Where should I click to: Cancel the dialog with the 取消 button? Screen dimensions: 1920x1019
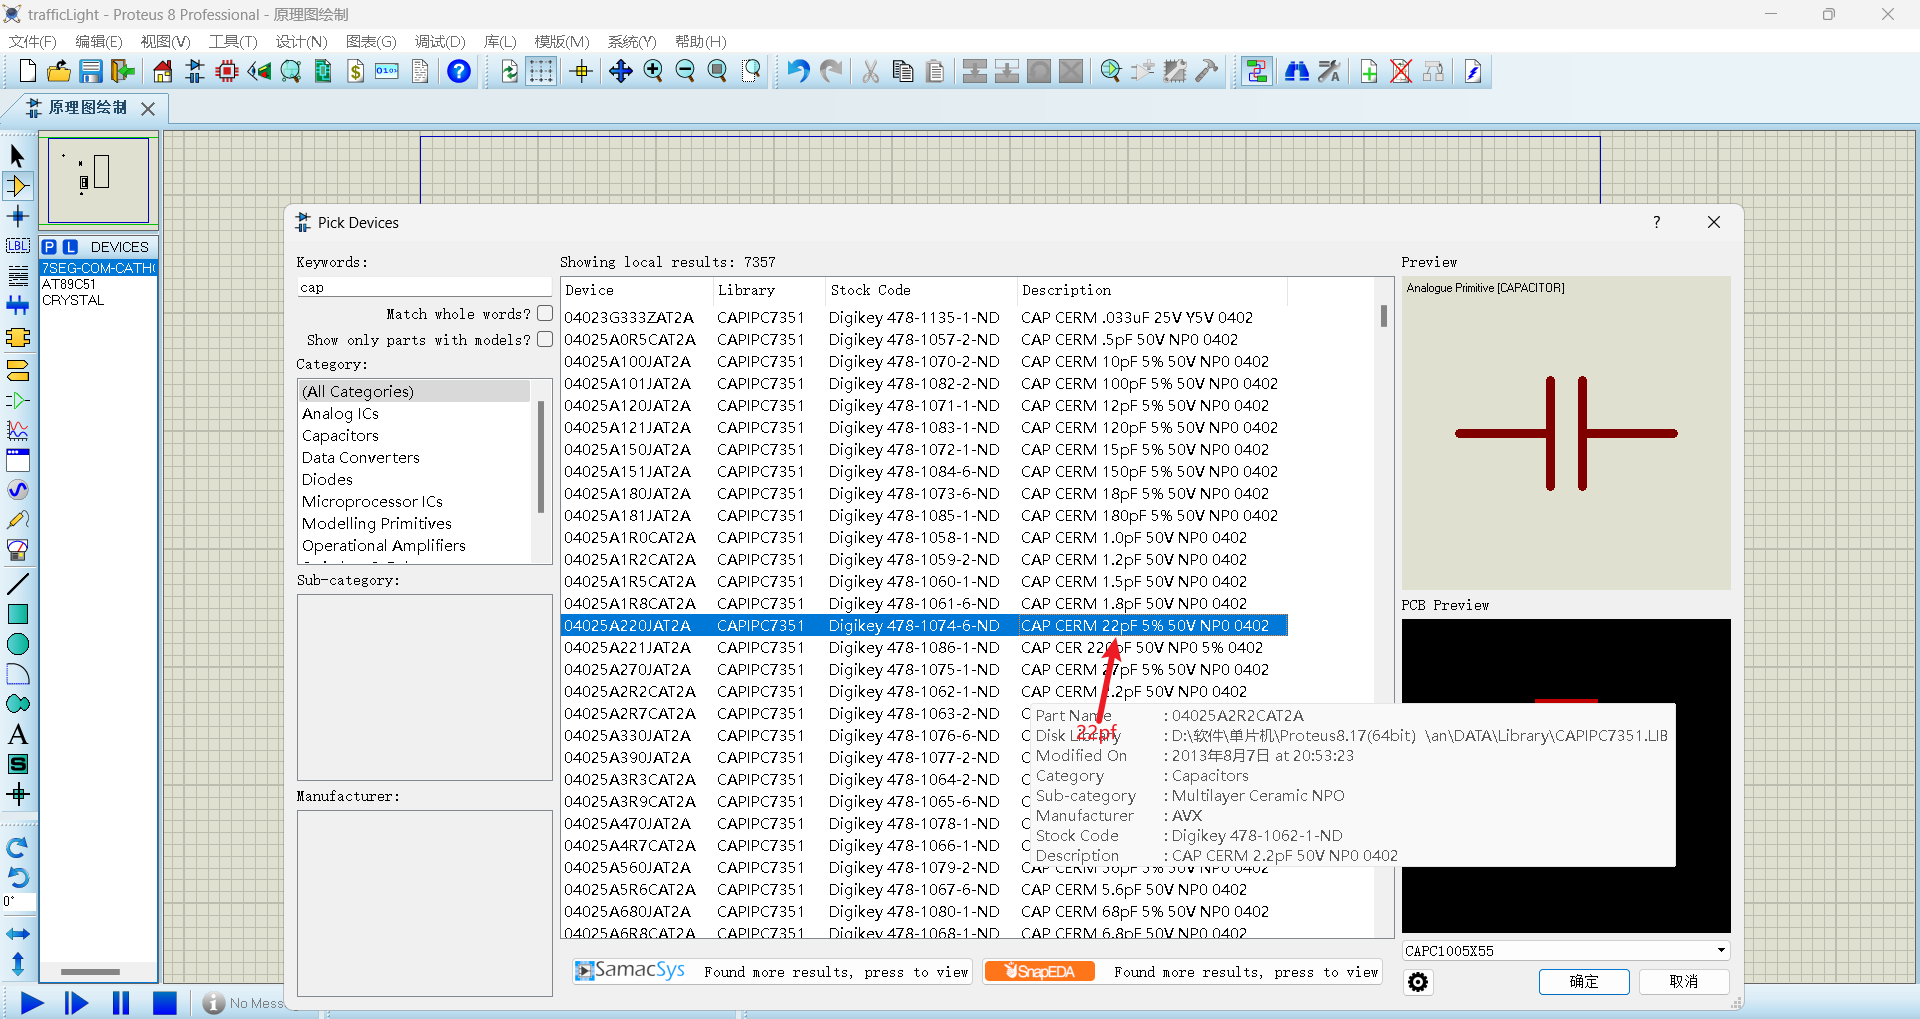[1684, 982]
